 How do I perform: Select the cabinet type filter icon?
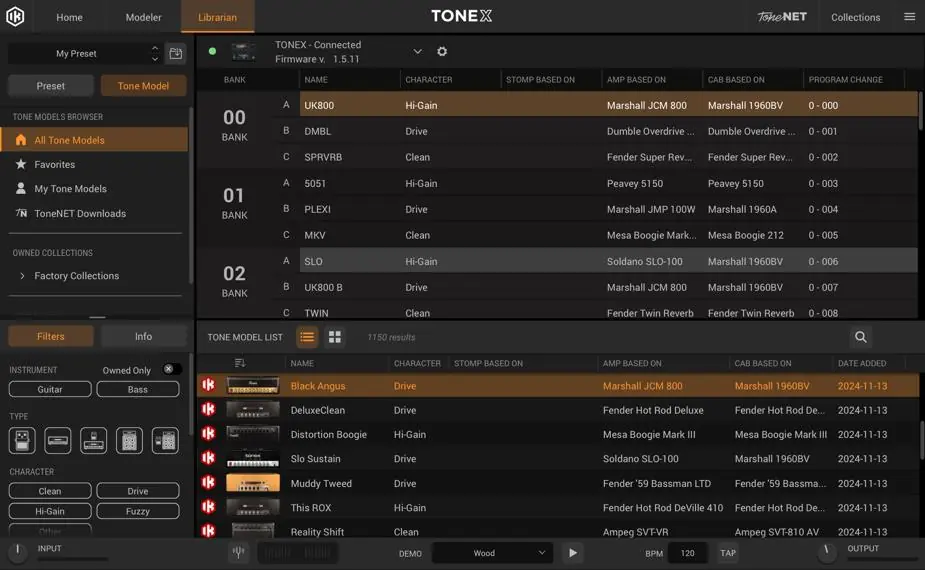[129, 440]
